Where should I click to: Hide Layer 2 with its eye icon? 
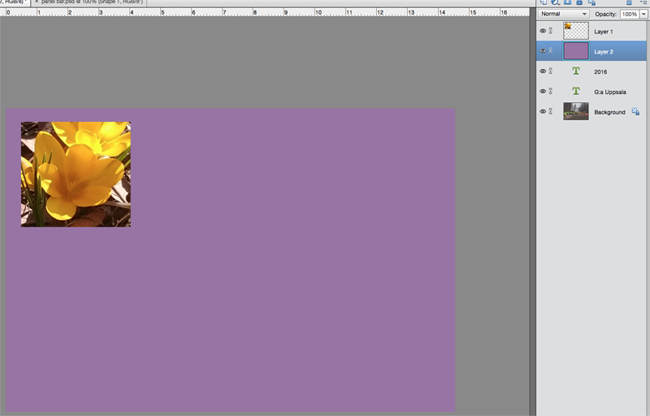543,51
